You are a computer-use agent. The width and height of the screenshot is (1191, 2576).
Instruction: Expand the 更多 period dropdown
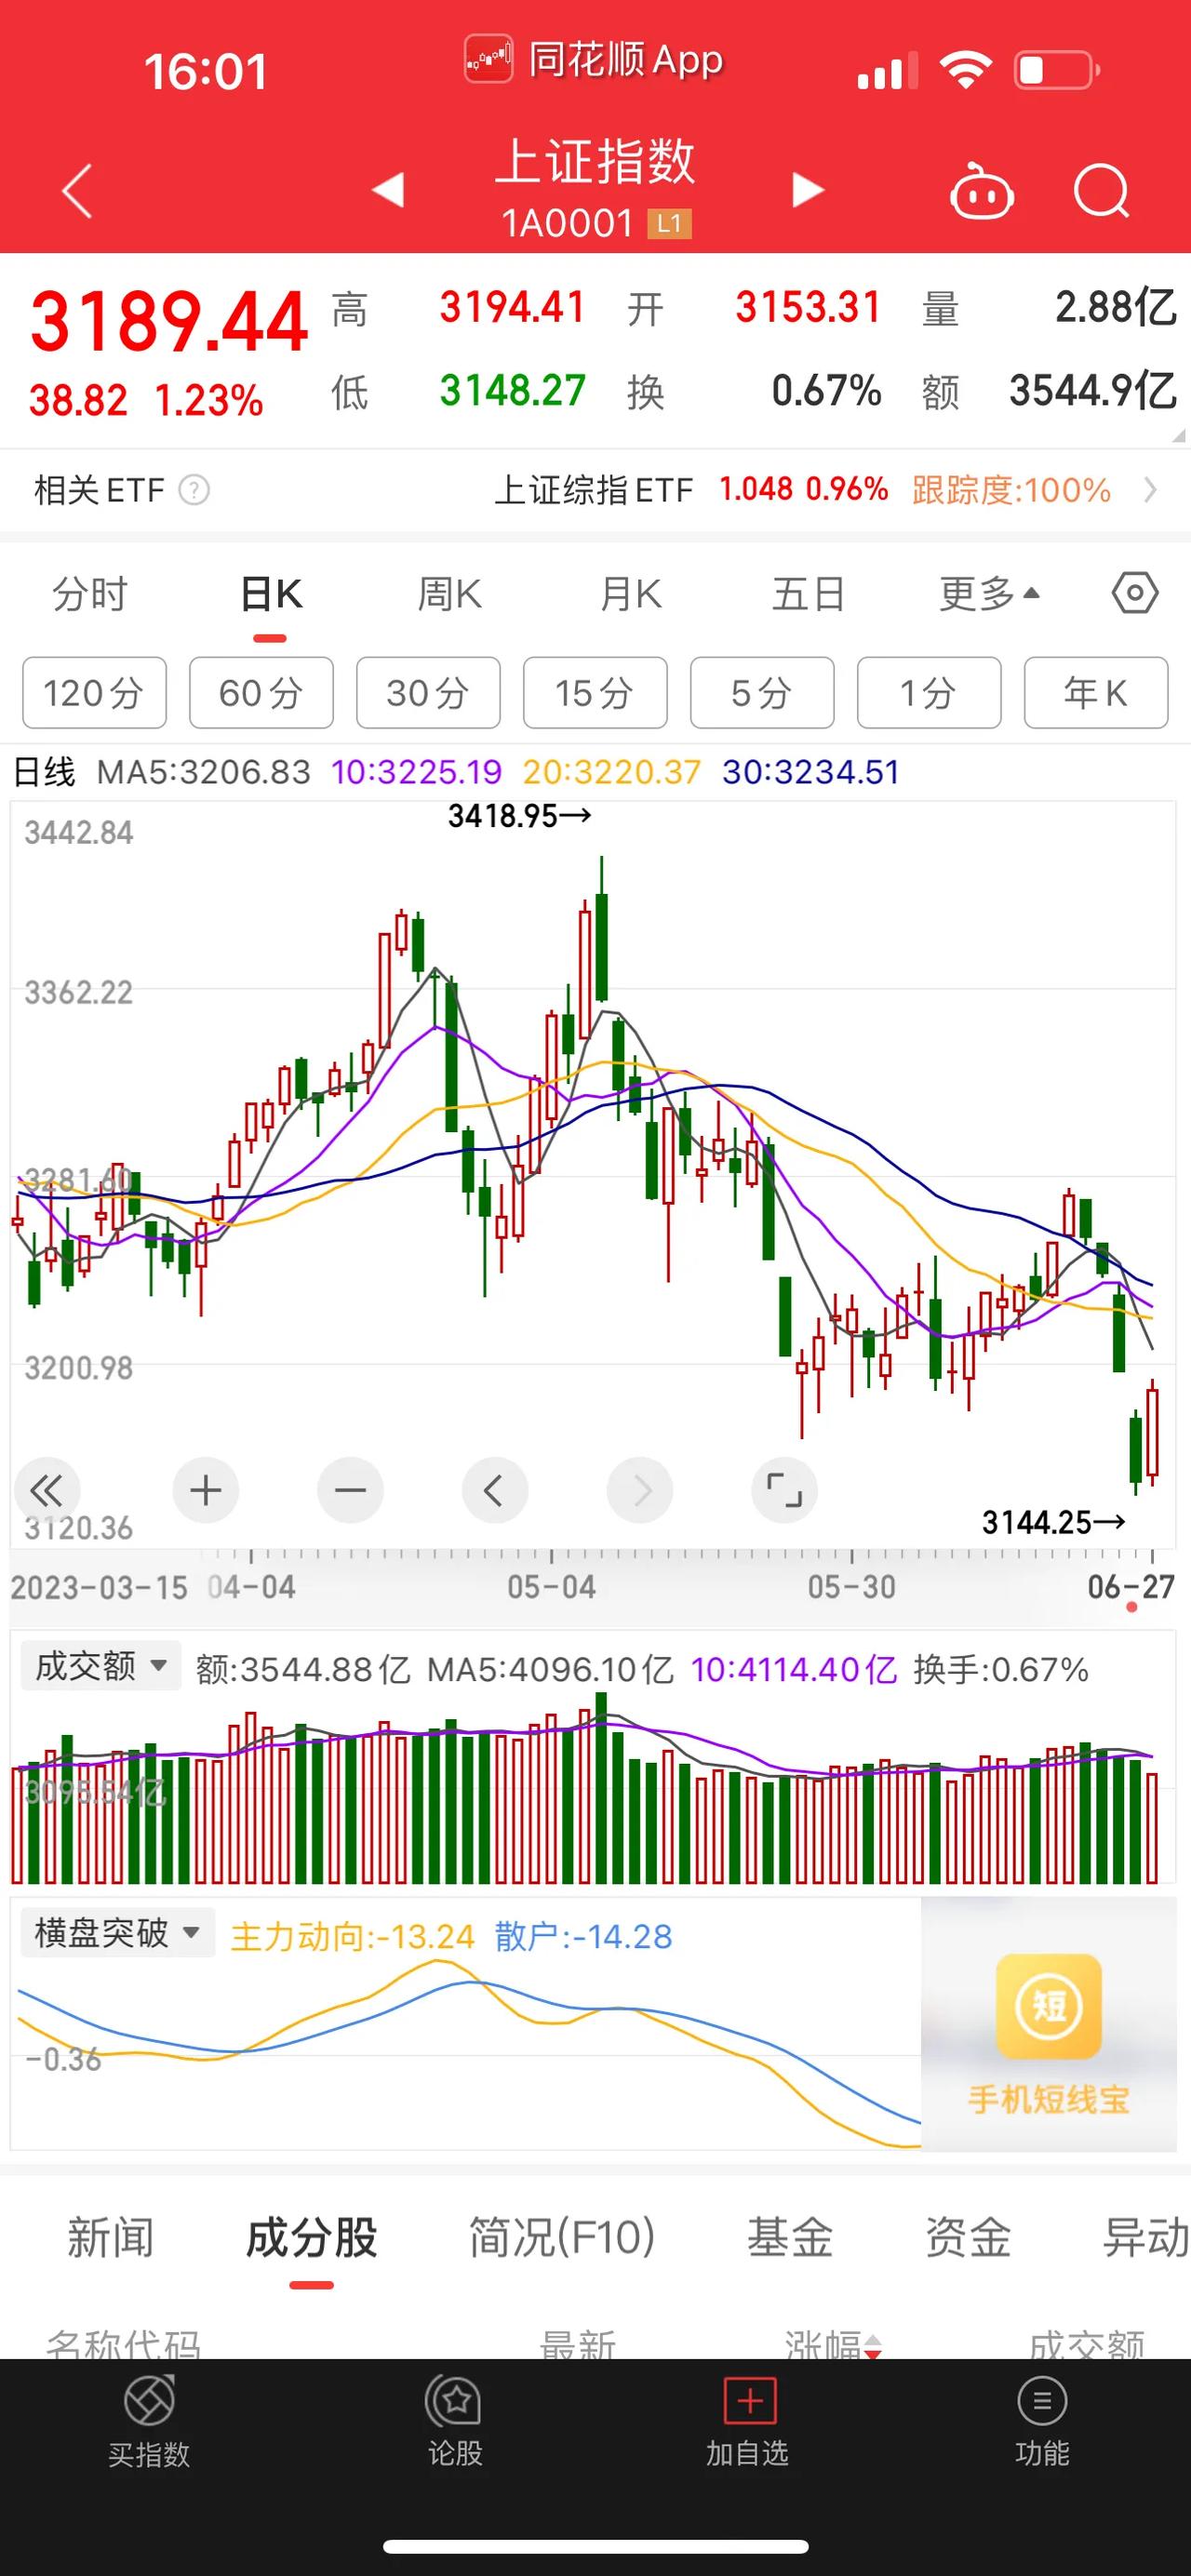pos(990,594)
